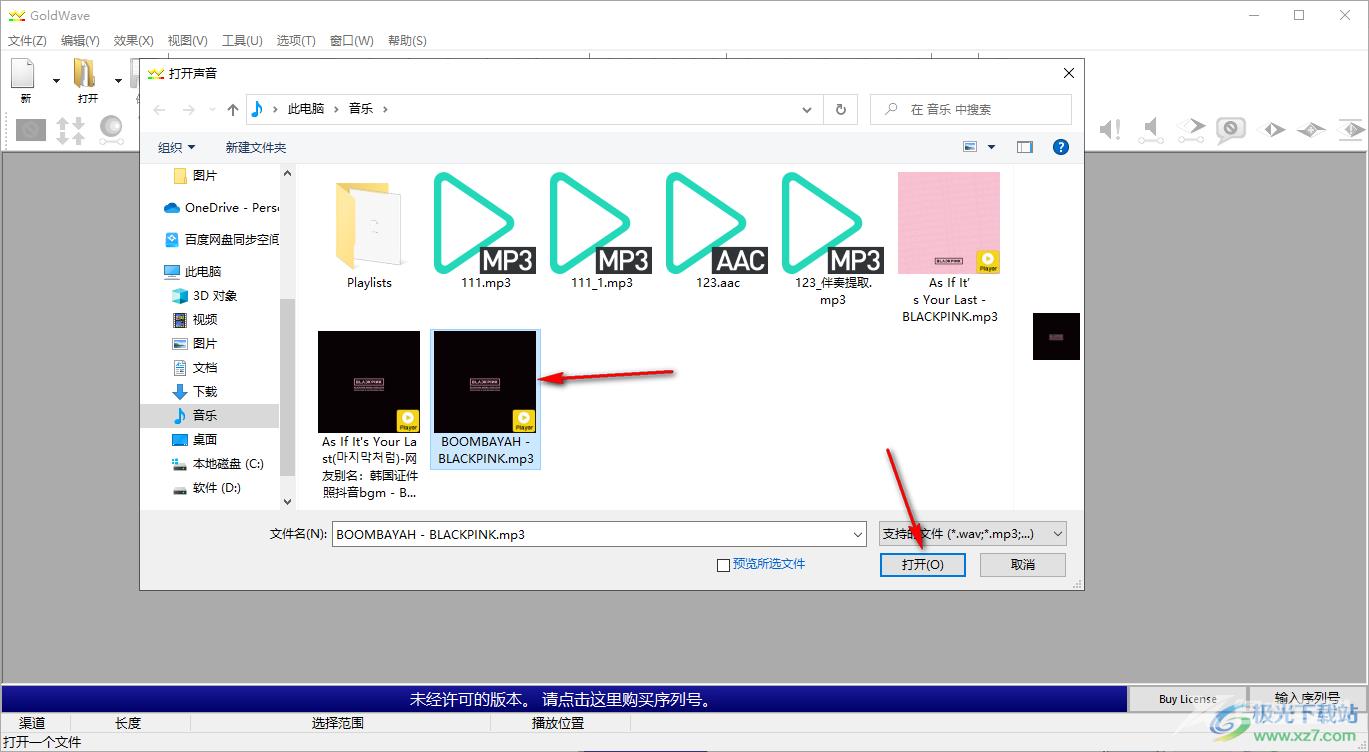Click the sphere icon in the second toolbar
Viewport: 1369px width, 752px height.
tap(111, 129)
